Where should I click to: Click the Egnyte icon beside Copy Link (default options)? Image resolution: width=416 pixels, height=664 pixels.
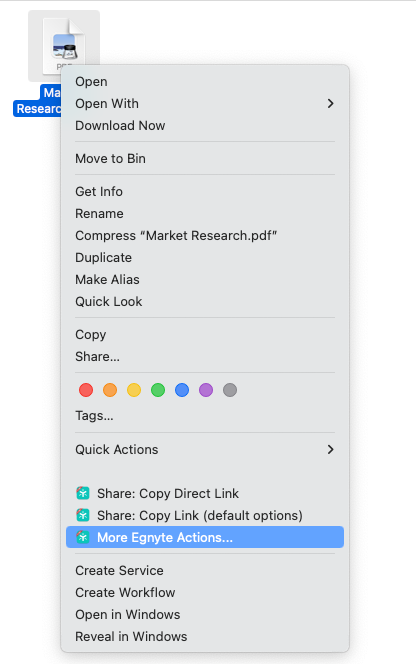[x=83, y=515]
